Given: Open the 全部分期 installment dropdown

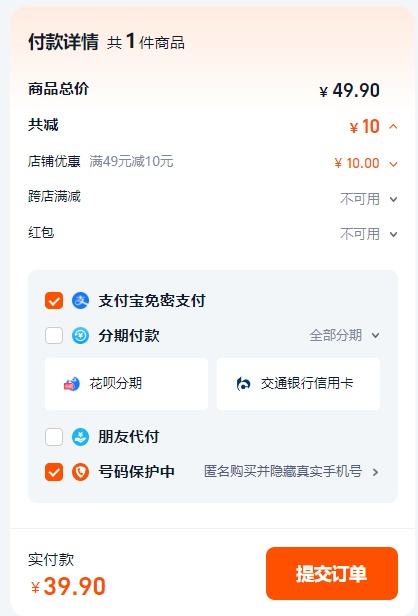Looking at the screenshot, I should pyautogui.click(x=345, y=336).
